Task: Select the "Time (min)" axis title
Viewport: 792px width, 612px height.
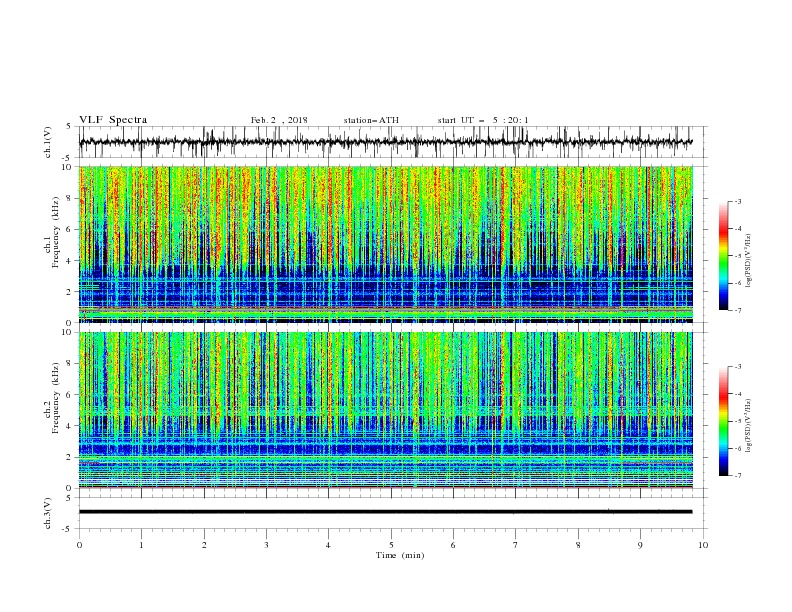Action: coord(400,555)
